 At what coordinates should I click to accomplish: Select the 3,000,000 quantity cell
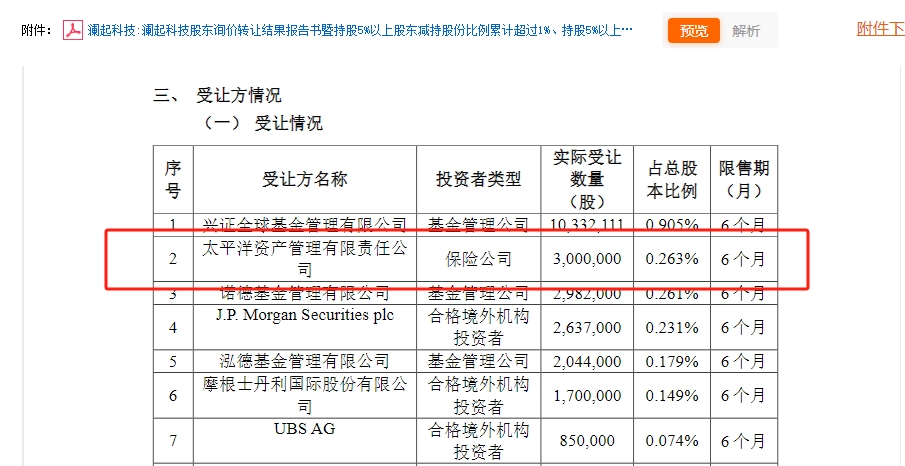click(x=587, y=259)
